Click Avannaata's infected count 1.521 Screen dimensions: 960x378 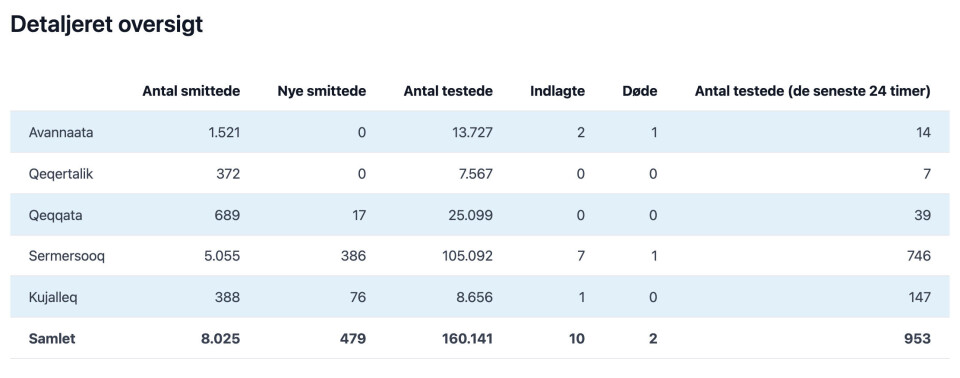point(224,132)
